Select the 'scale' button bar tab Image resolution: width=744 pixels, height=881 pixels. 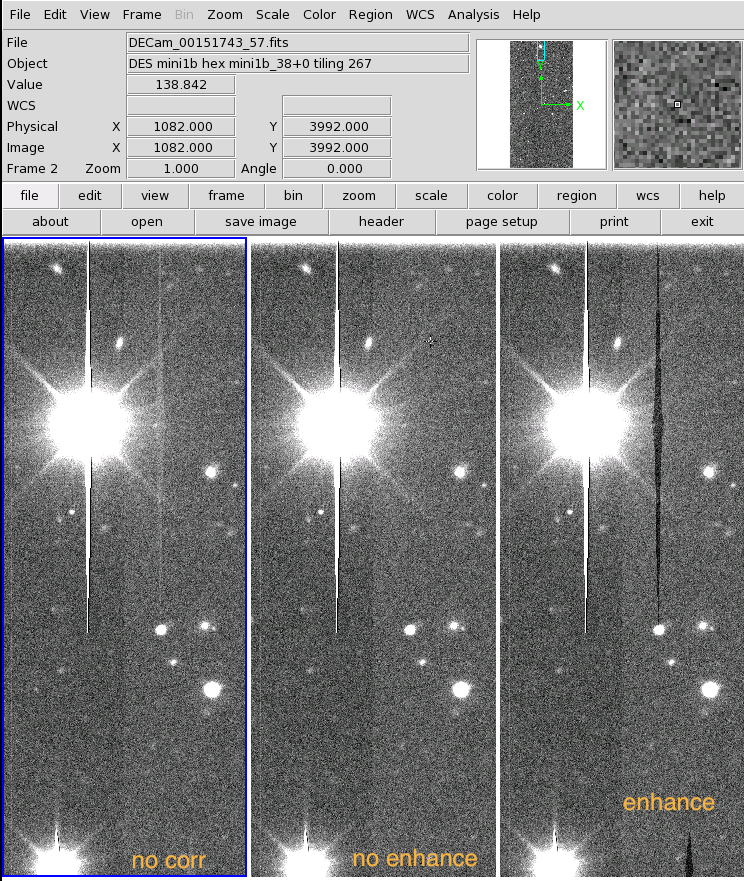pyautogui.click(x=431, y=196)
